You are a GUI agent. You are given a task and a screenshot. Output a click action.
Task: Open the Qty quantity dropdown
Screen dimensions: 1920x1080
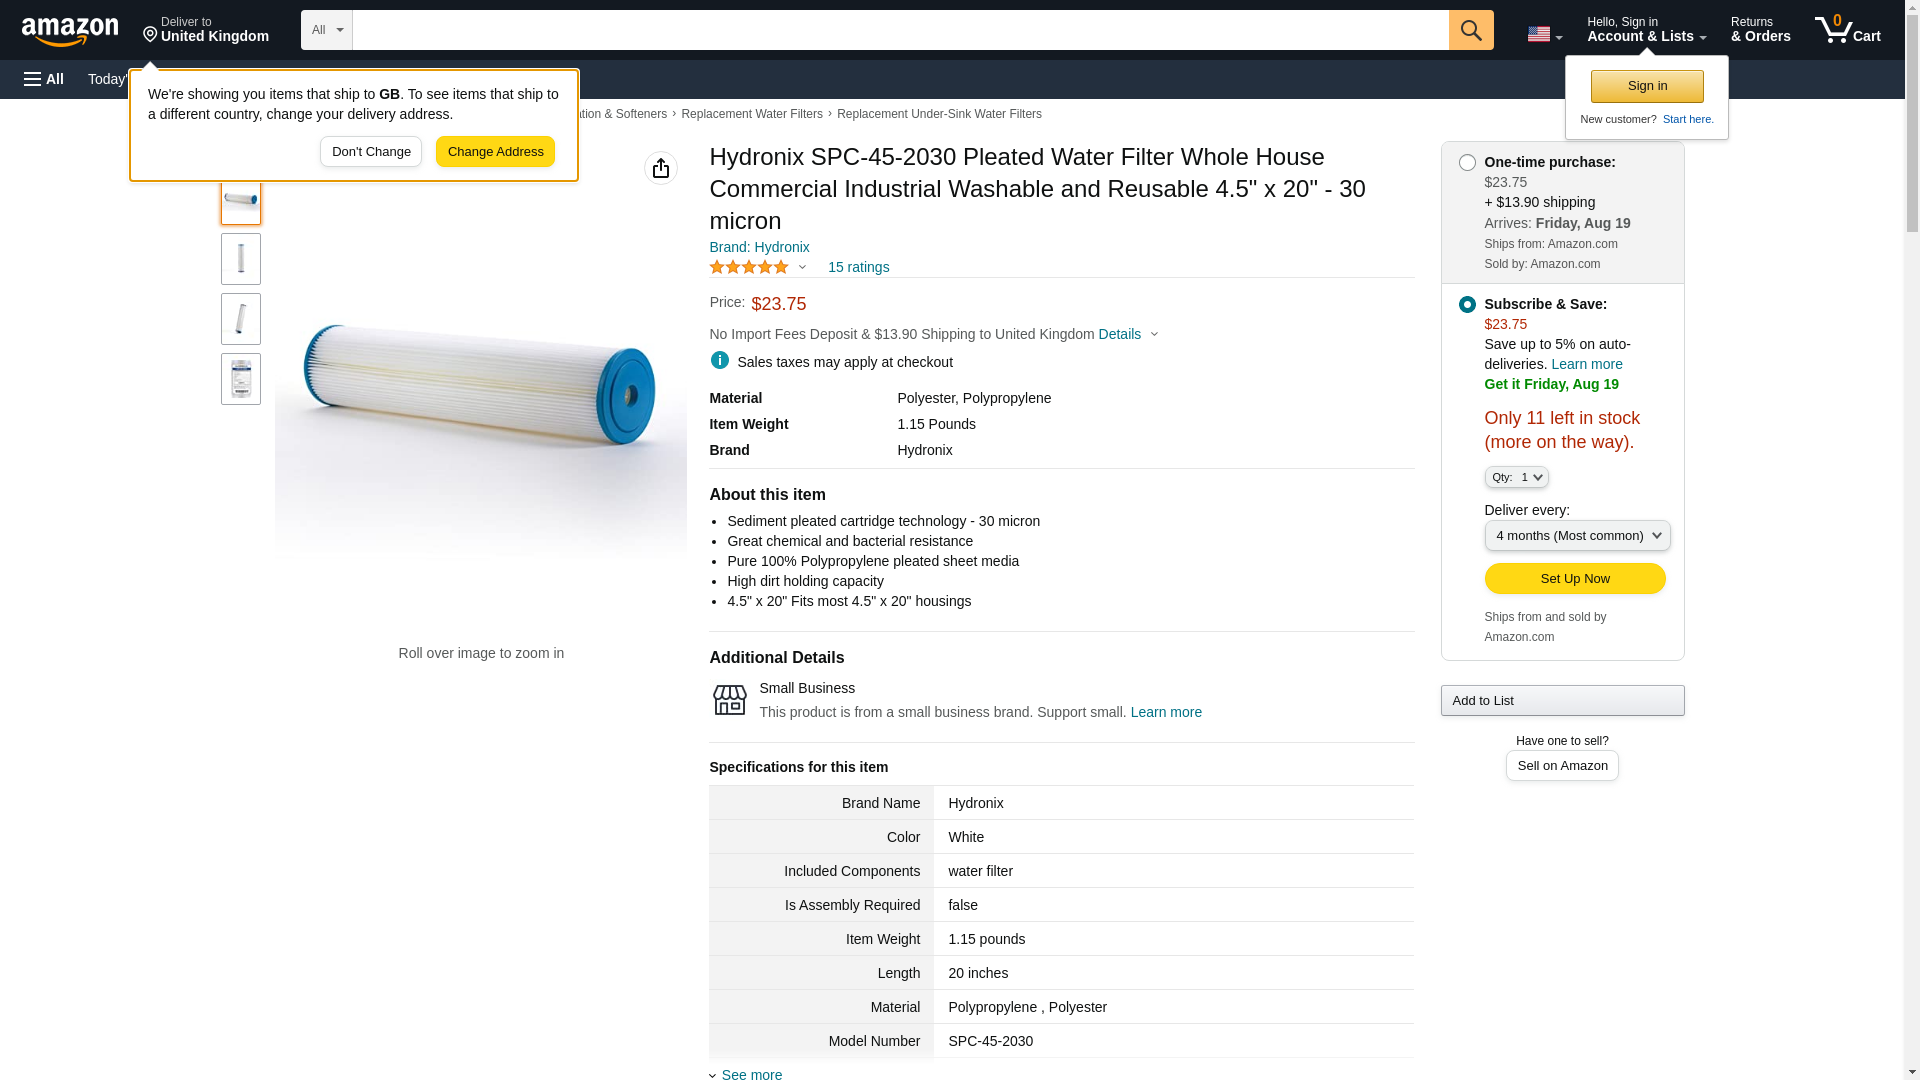1516,477
